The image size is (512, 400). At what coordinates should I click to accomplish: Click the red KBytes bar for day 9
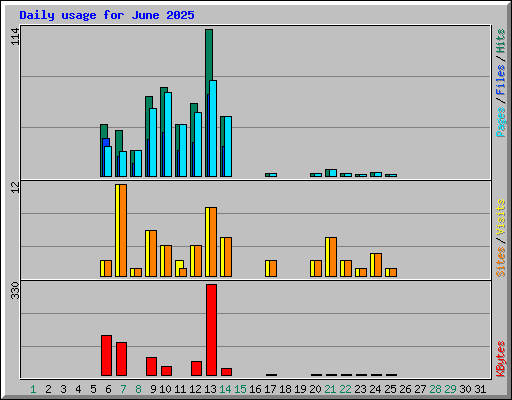pyautogui.click(x=151, y=367)
